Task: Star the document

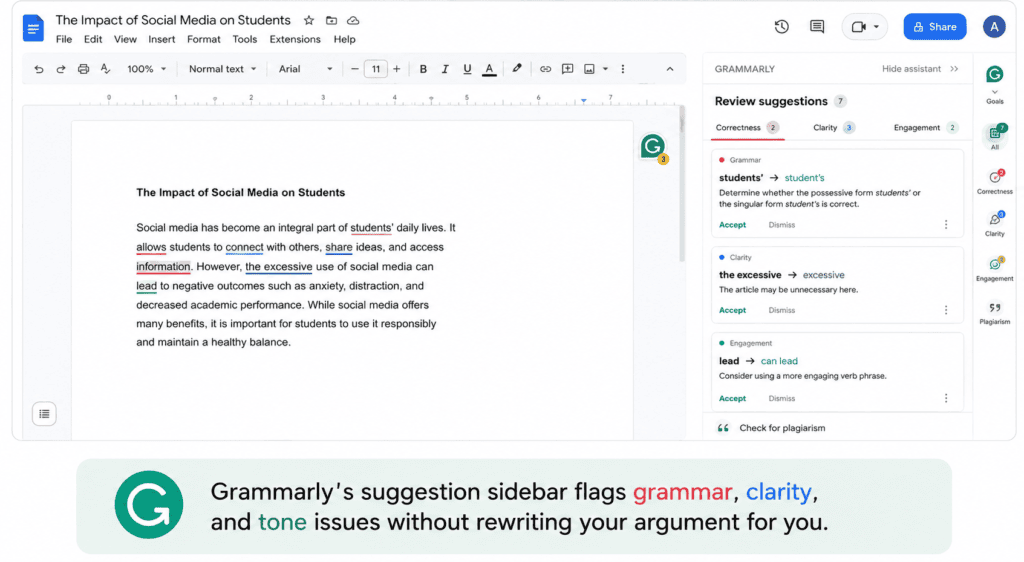Action: [309, 20]
